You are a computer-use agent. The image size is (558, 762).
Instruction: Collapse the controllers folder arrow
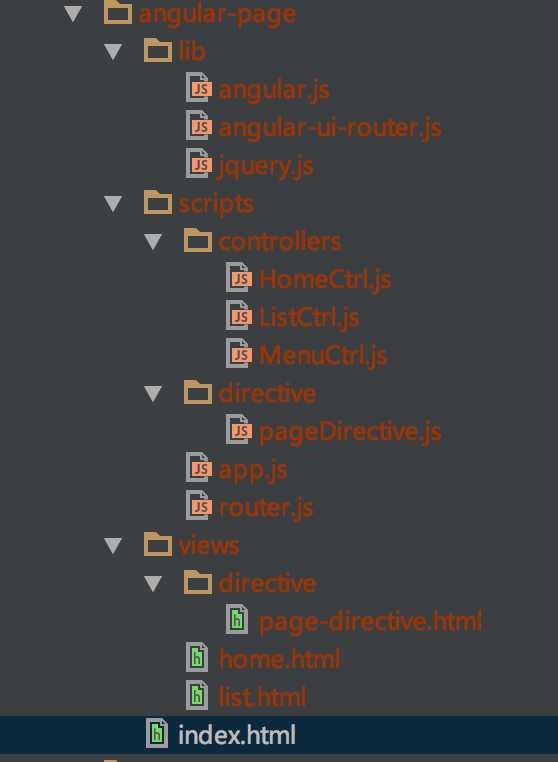(153, 242)
